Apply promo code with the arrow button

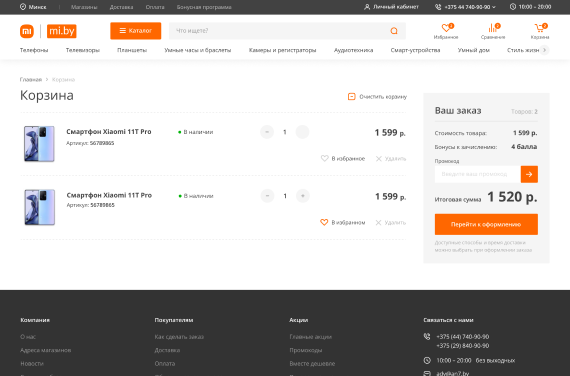529,174
